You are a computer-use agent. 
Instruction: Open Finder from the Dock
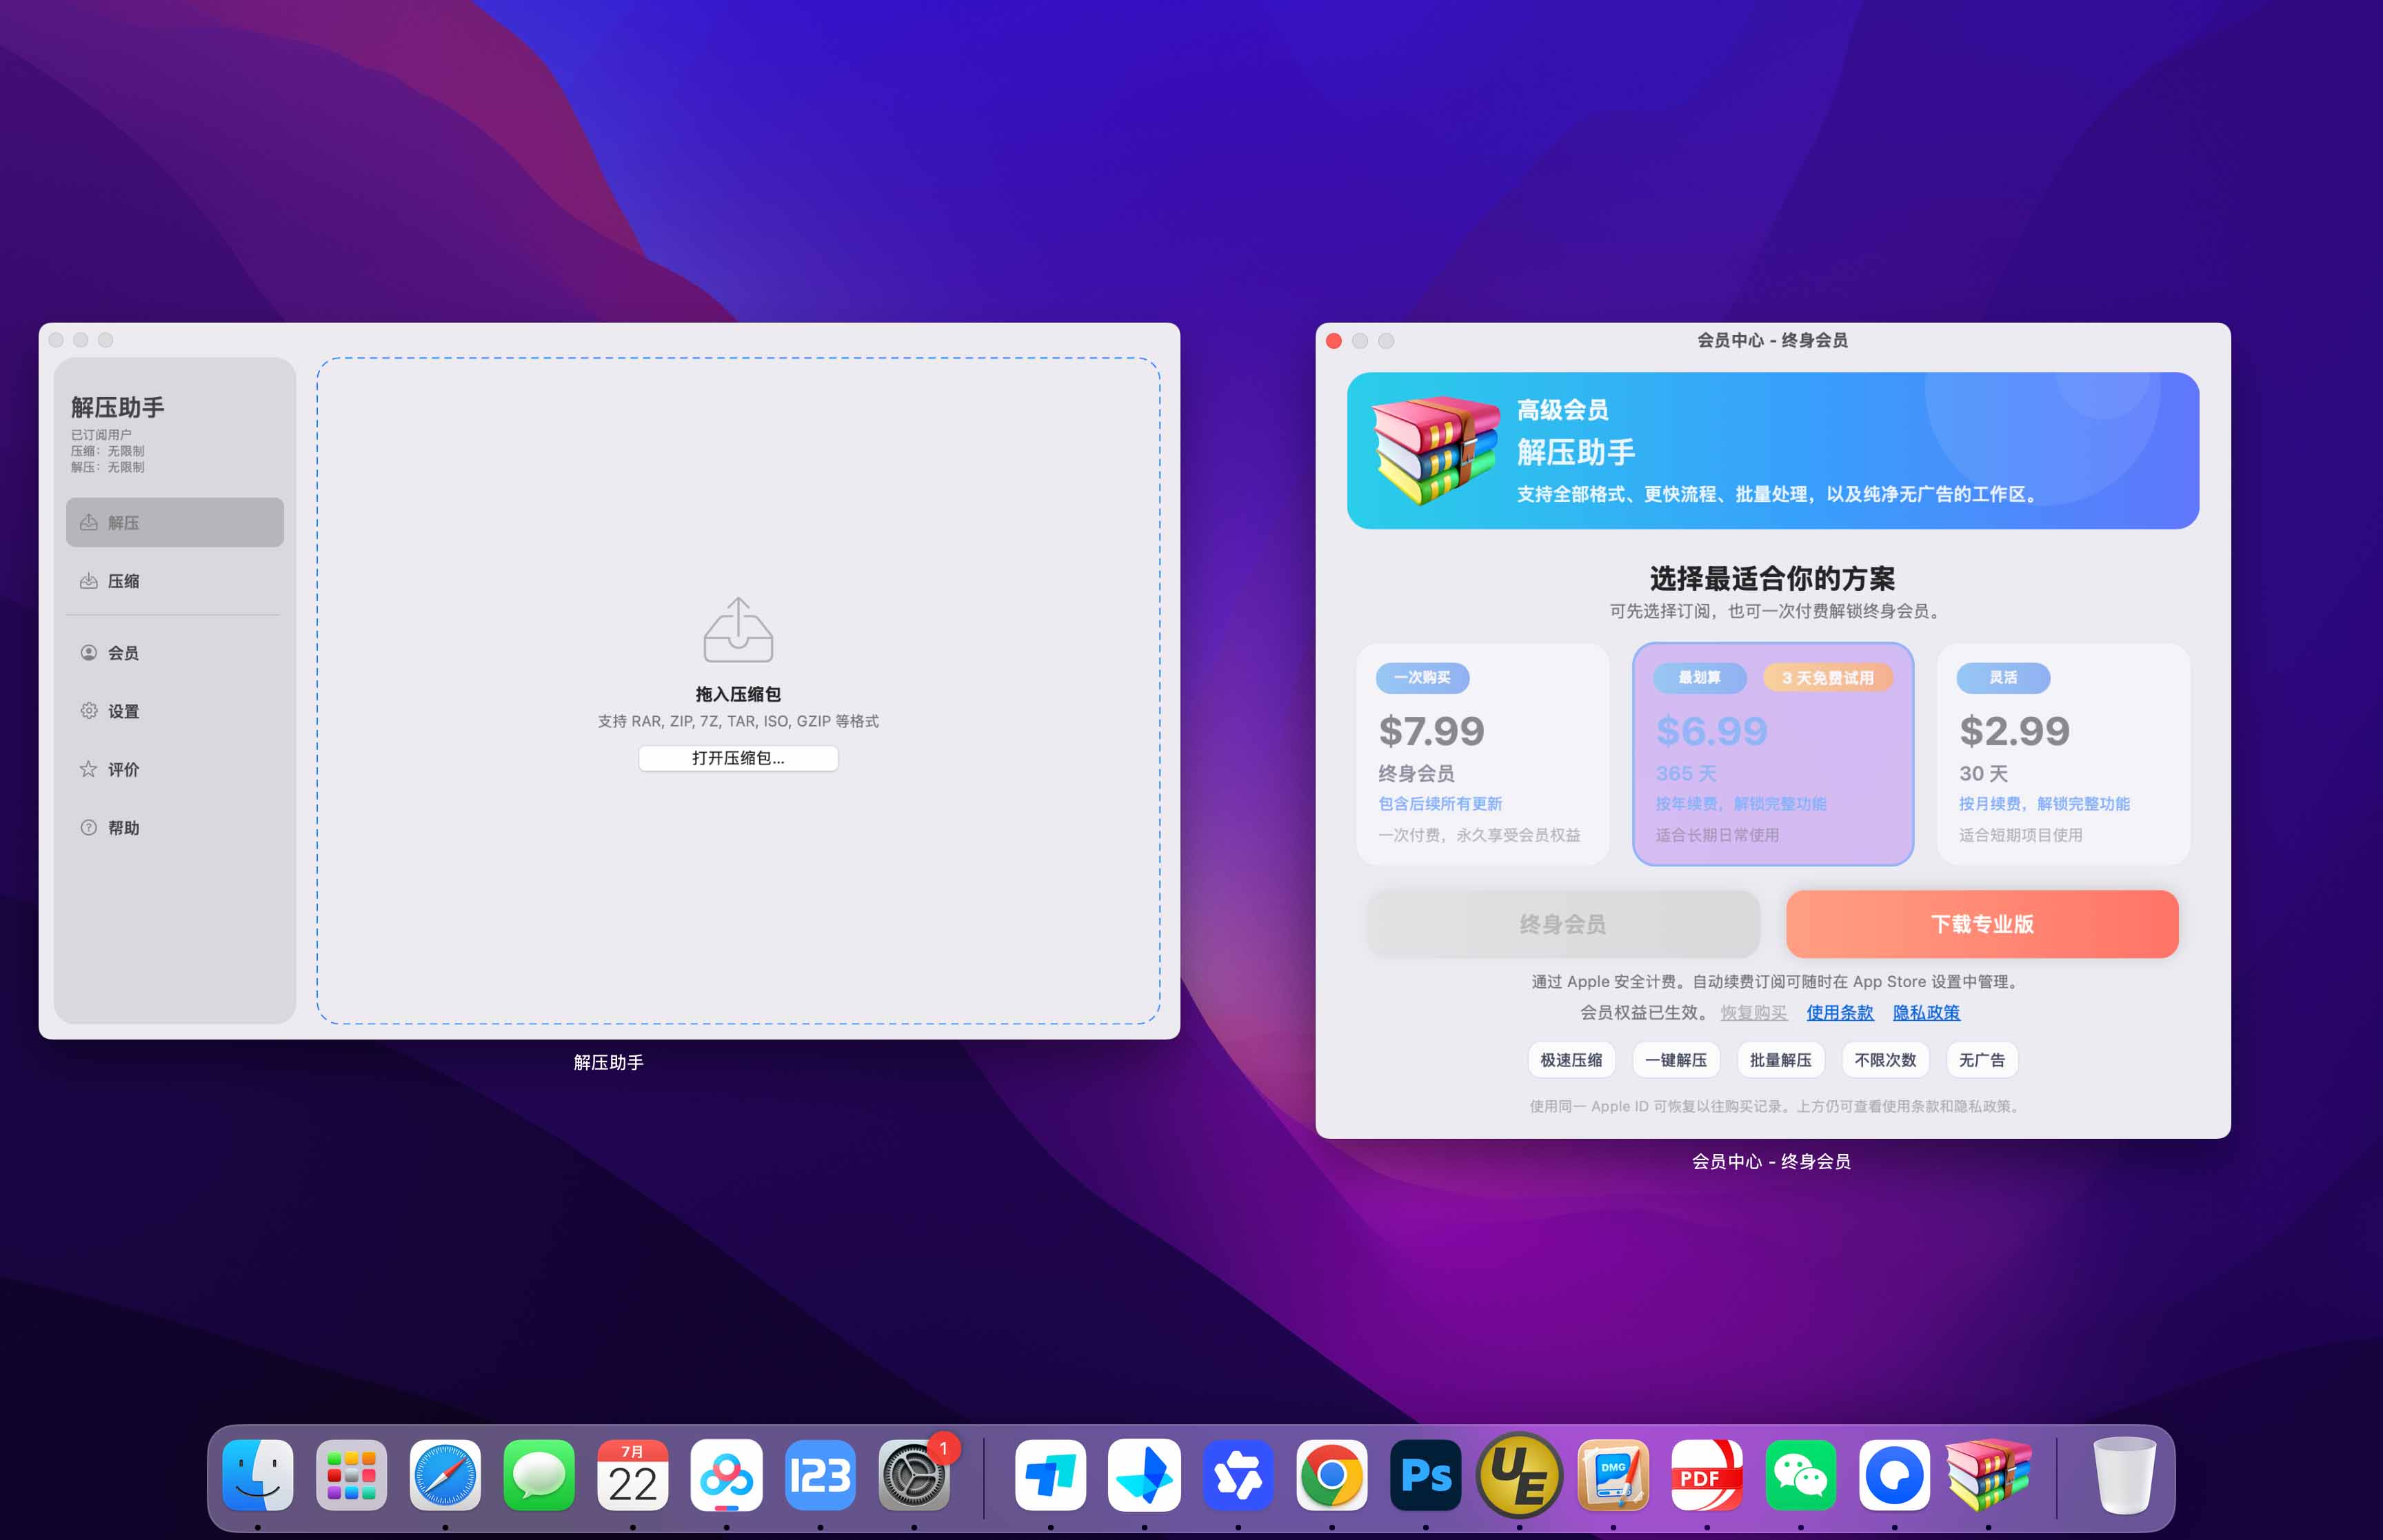258,1475
